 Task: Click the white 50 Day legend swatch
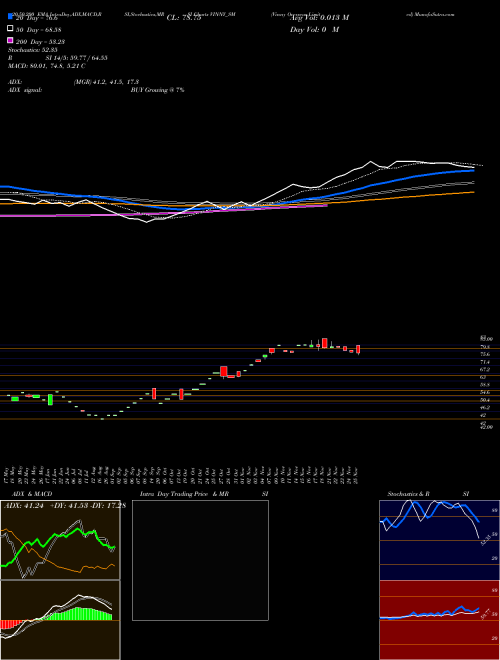10,29
